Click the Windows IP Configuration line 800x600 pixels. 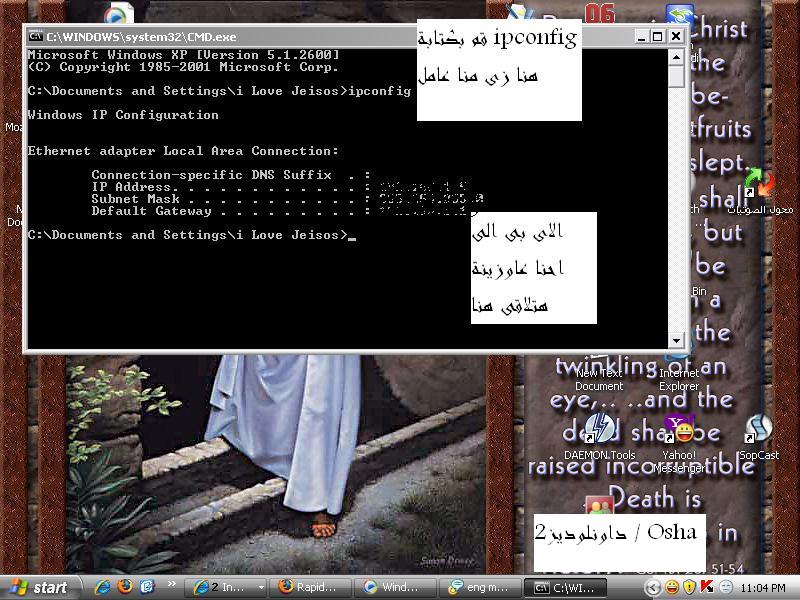pos(123,115)
